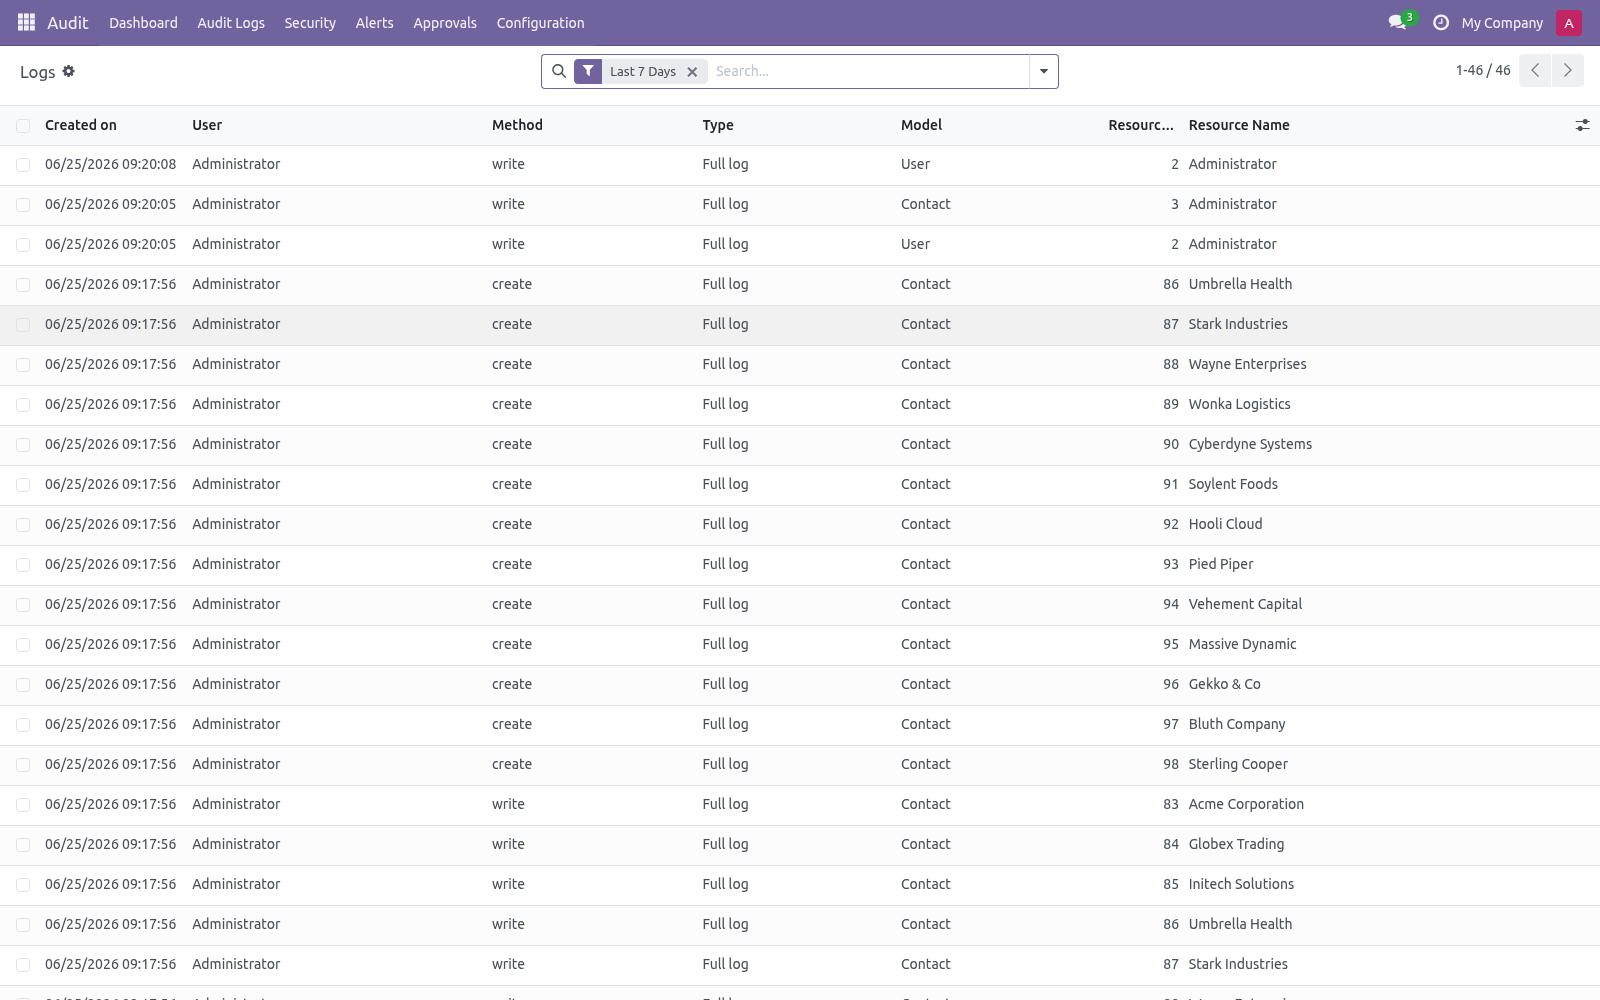Open the Audit Logs menu
The image size is (1600, 1000).
[x=231, y=22]
